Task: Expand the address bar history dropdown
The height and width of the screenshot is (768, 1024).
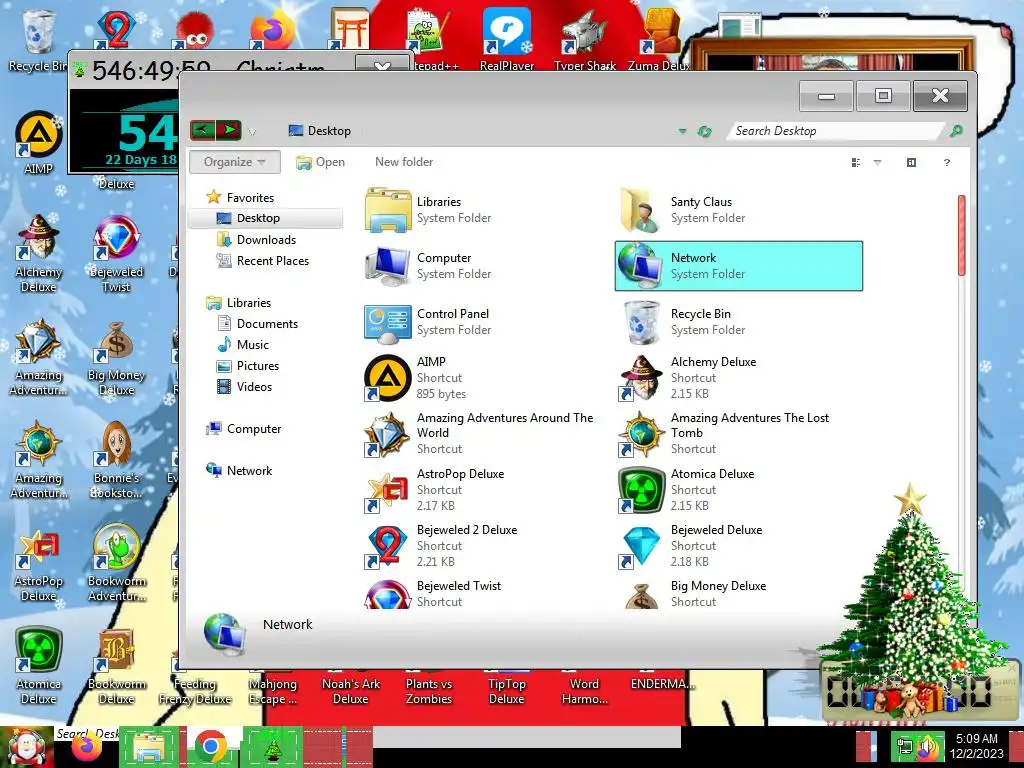Action: click(x=682, y=131)
